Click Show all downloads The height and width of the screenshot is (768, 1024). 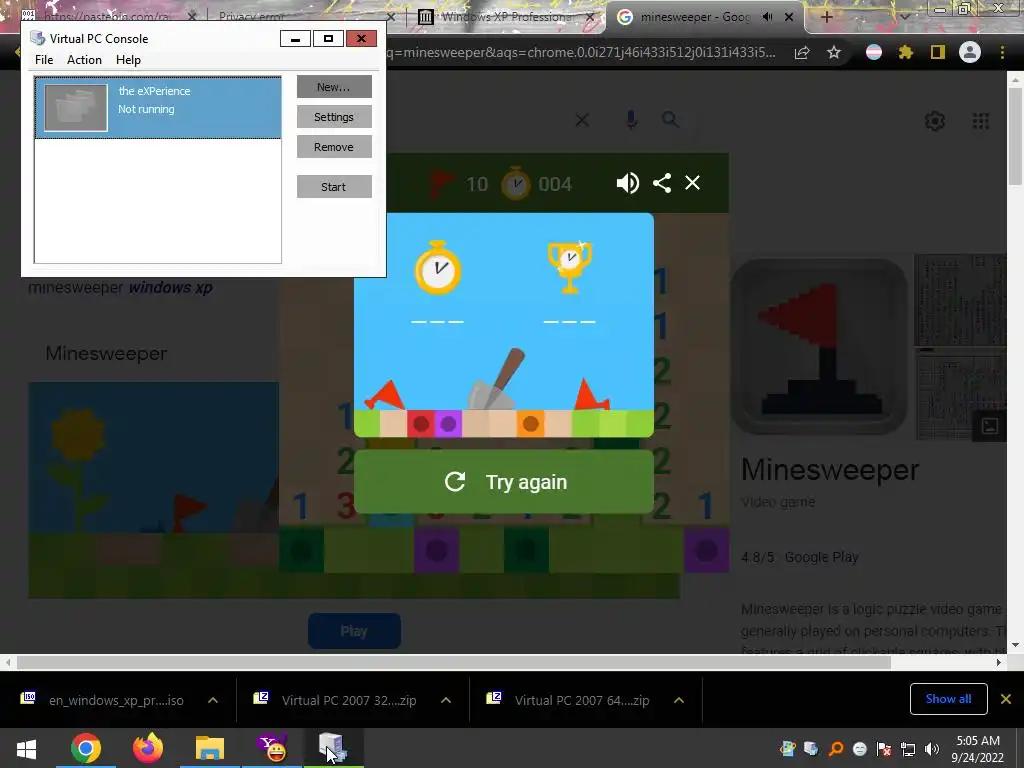948,699
